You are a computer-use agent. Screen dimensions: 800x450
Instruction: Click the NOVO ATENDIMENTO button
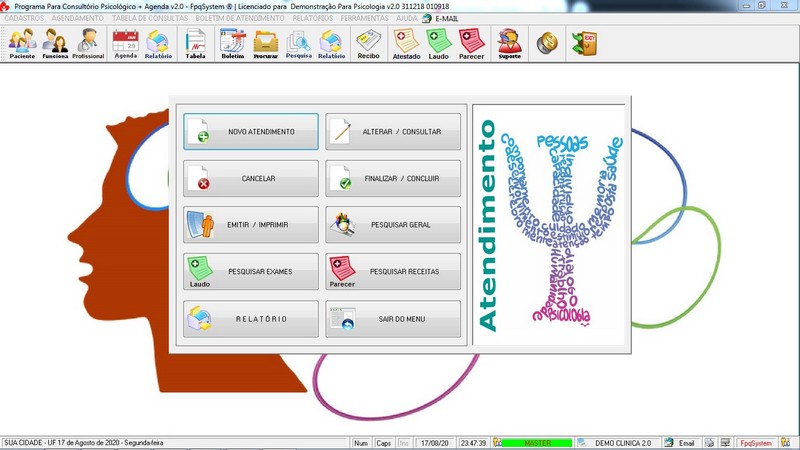click(x=251, y=131)
